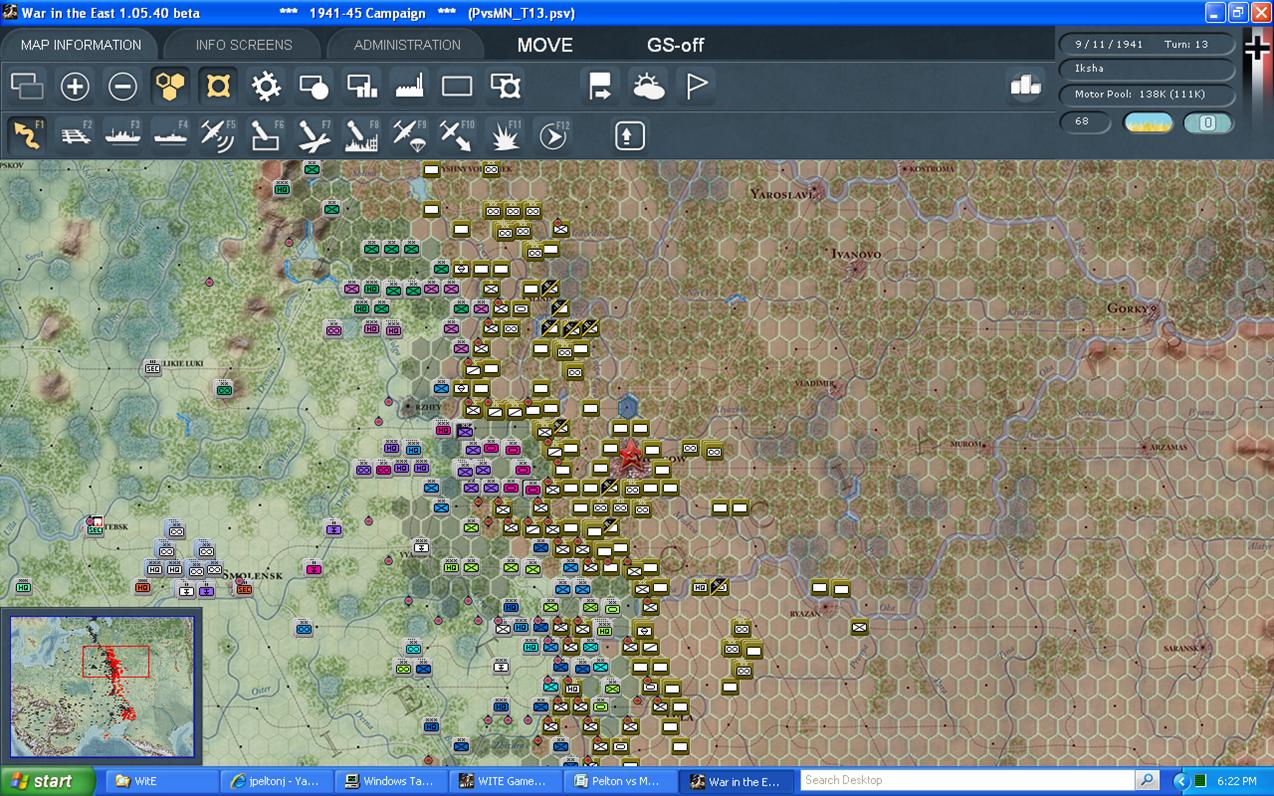Click the flag-with-arrow toolbar icon
This screenshot has width=1274, height=796.
click(600, 86)
